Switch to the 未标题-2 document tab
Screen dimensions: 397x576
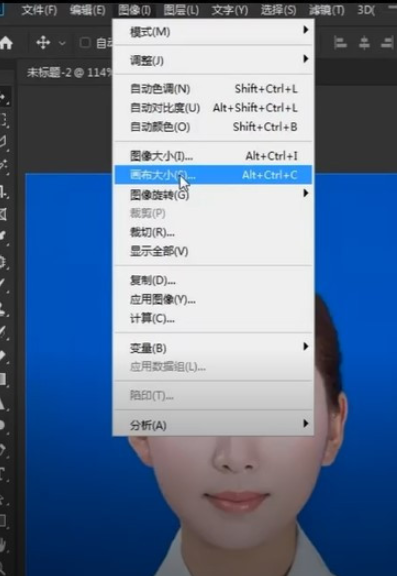(x=69, y=72)
